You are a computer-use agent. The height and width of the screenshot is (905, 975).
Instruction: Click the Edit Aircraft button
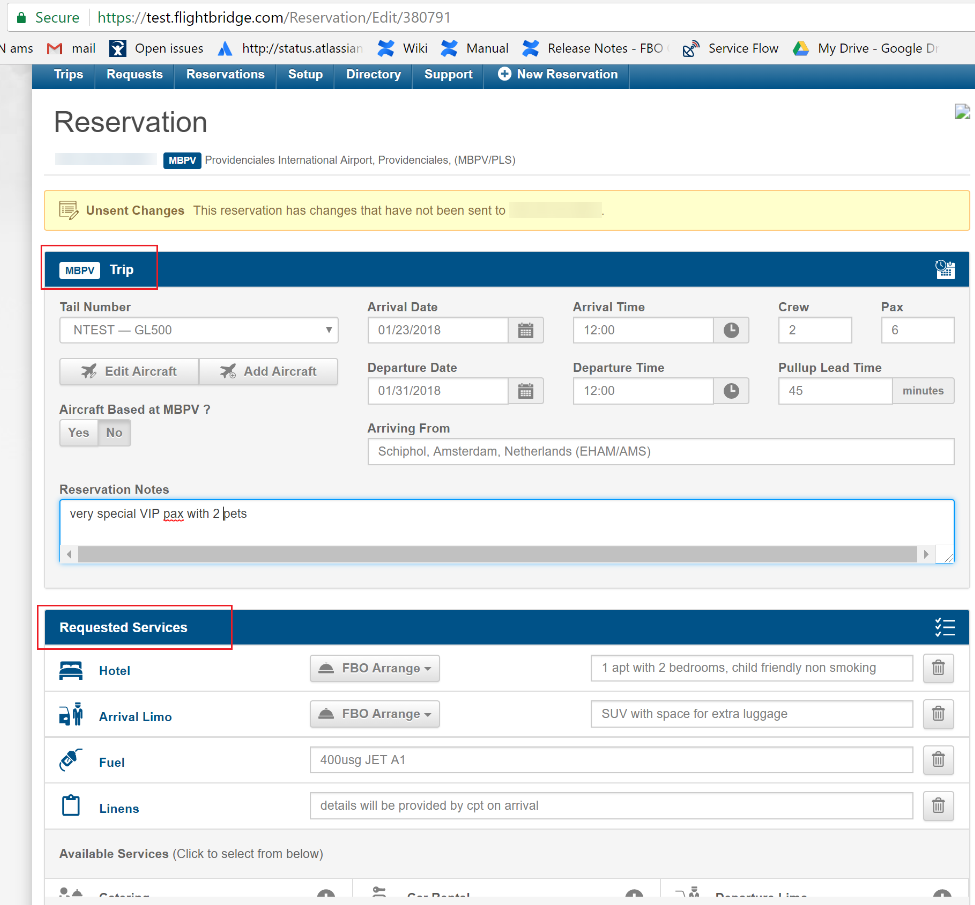(128, 371)
